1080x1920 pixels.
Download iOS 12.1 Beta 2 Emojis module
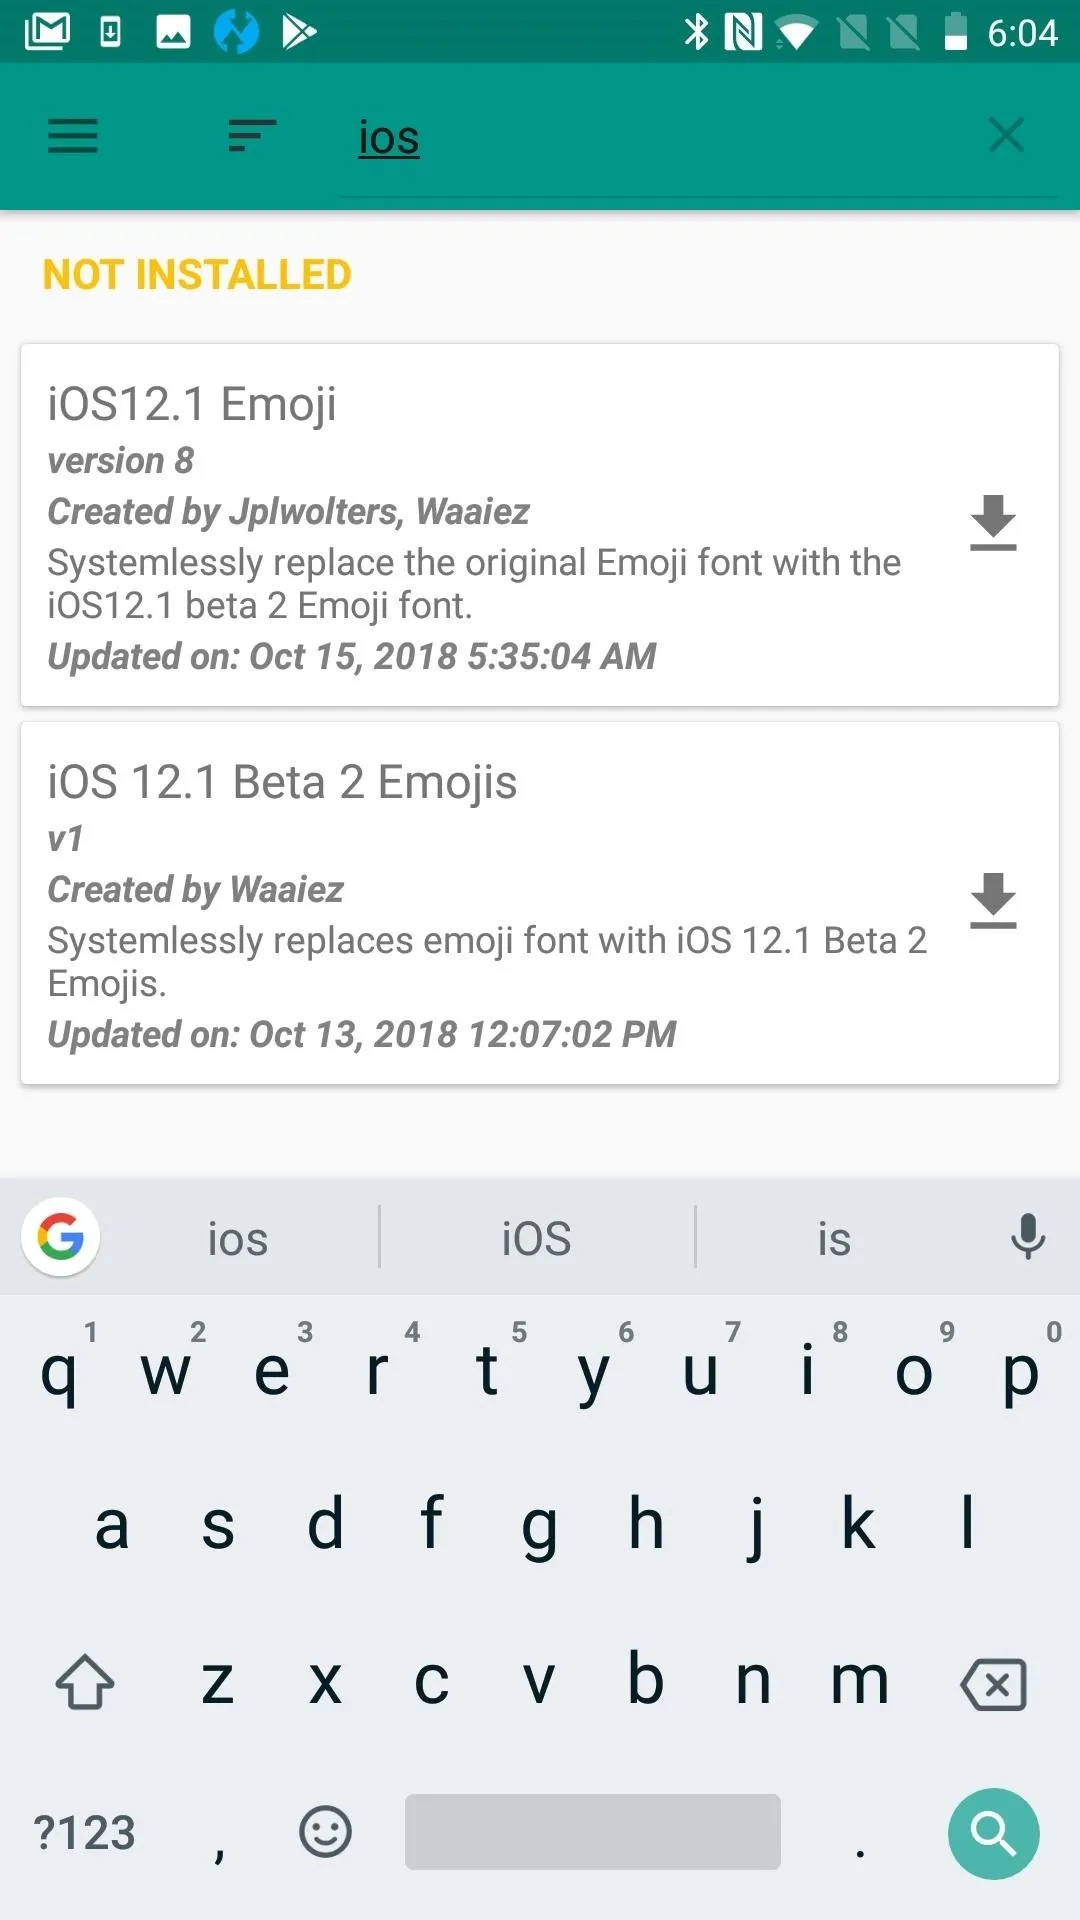[x=993, y=901]
